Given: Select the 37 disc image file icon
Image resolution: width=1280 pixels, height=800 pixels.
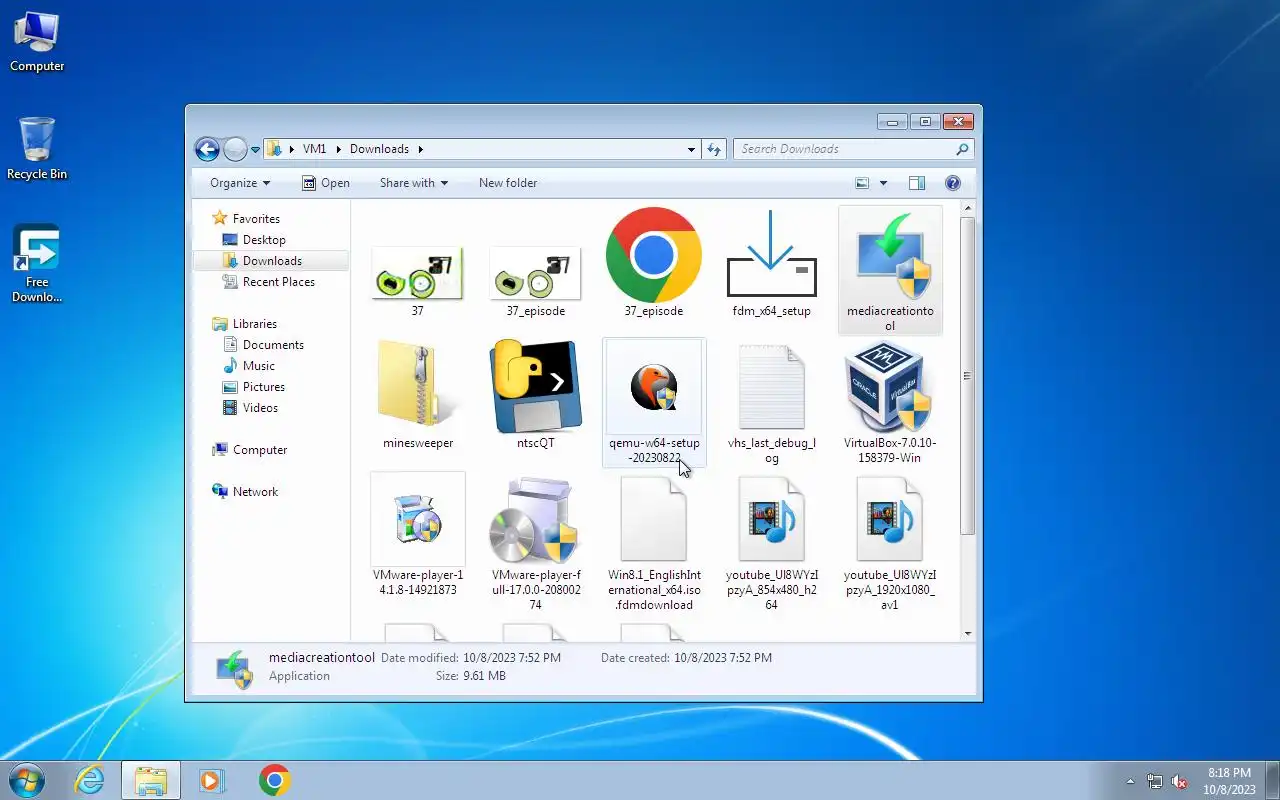Looking at the screenshot, I should pos(417,273).
